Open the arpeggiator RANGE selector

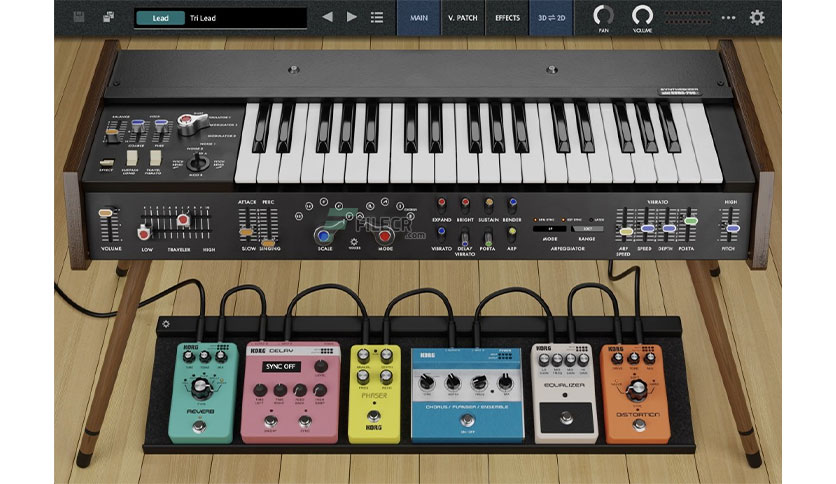pos(587,229)
